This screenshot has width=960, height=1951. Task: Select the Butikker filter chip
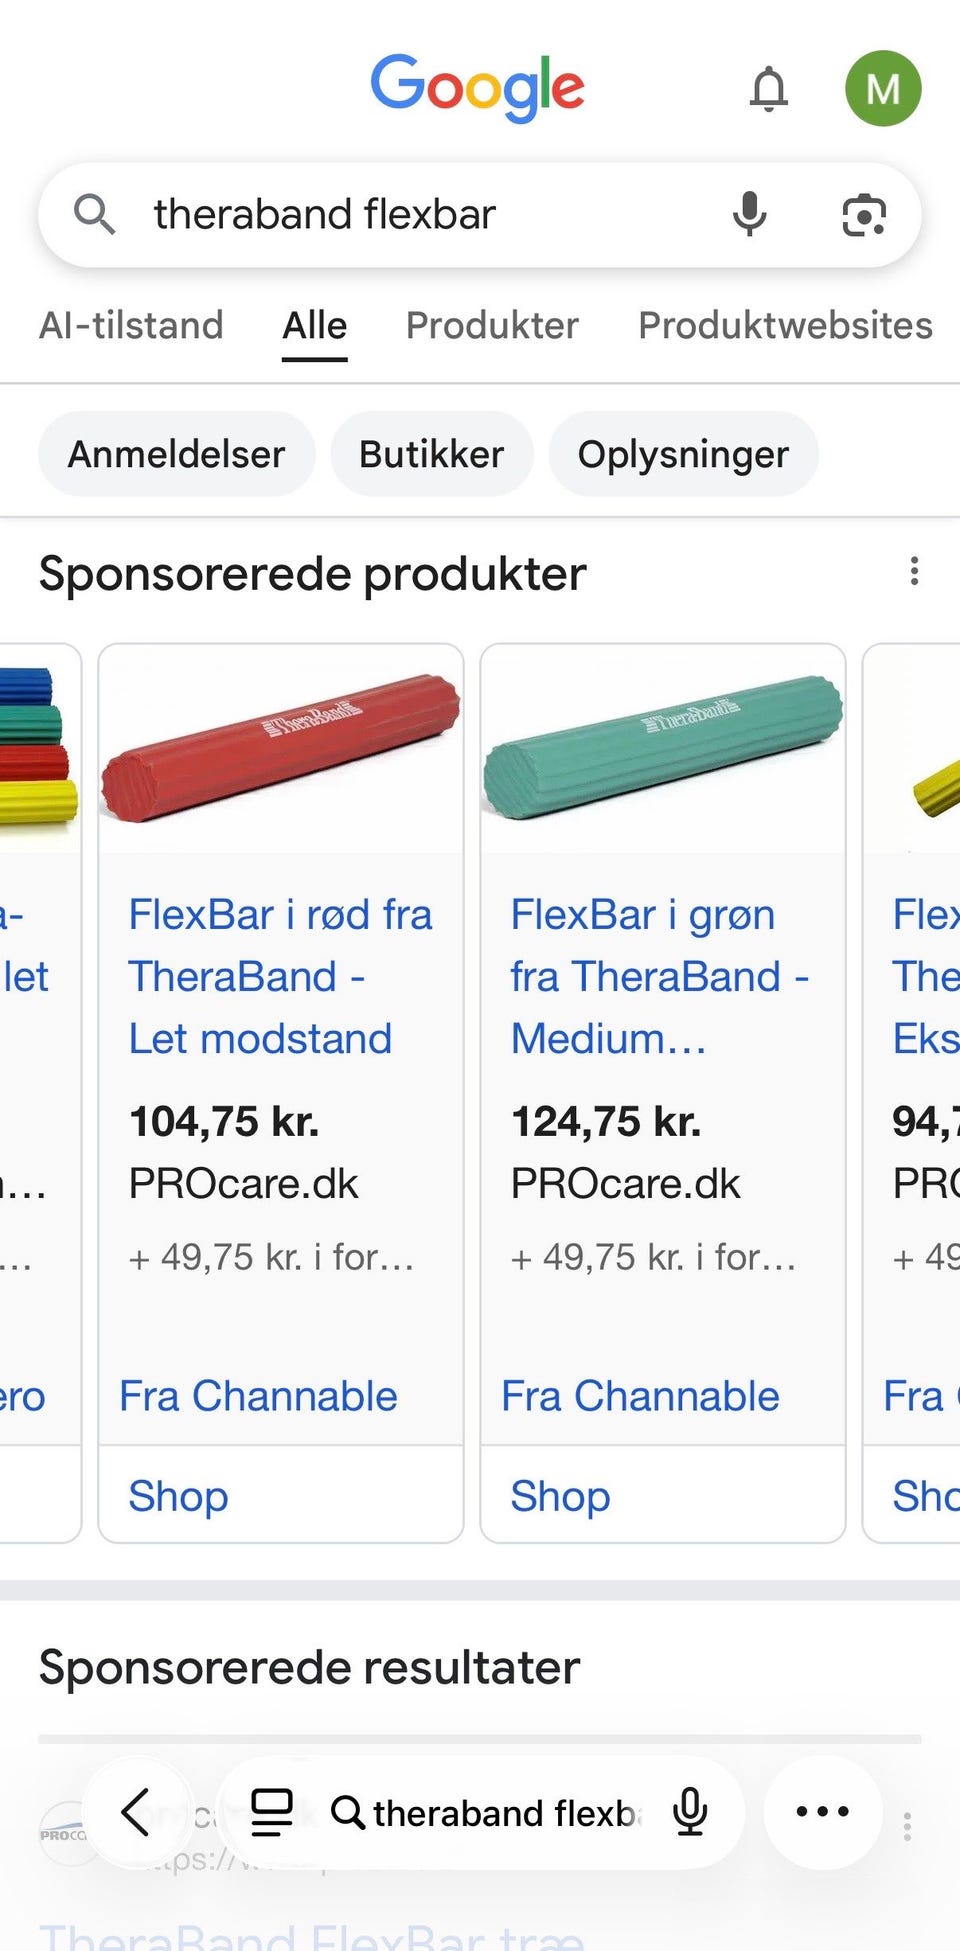tap(431, 455)
